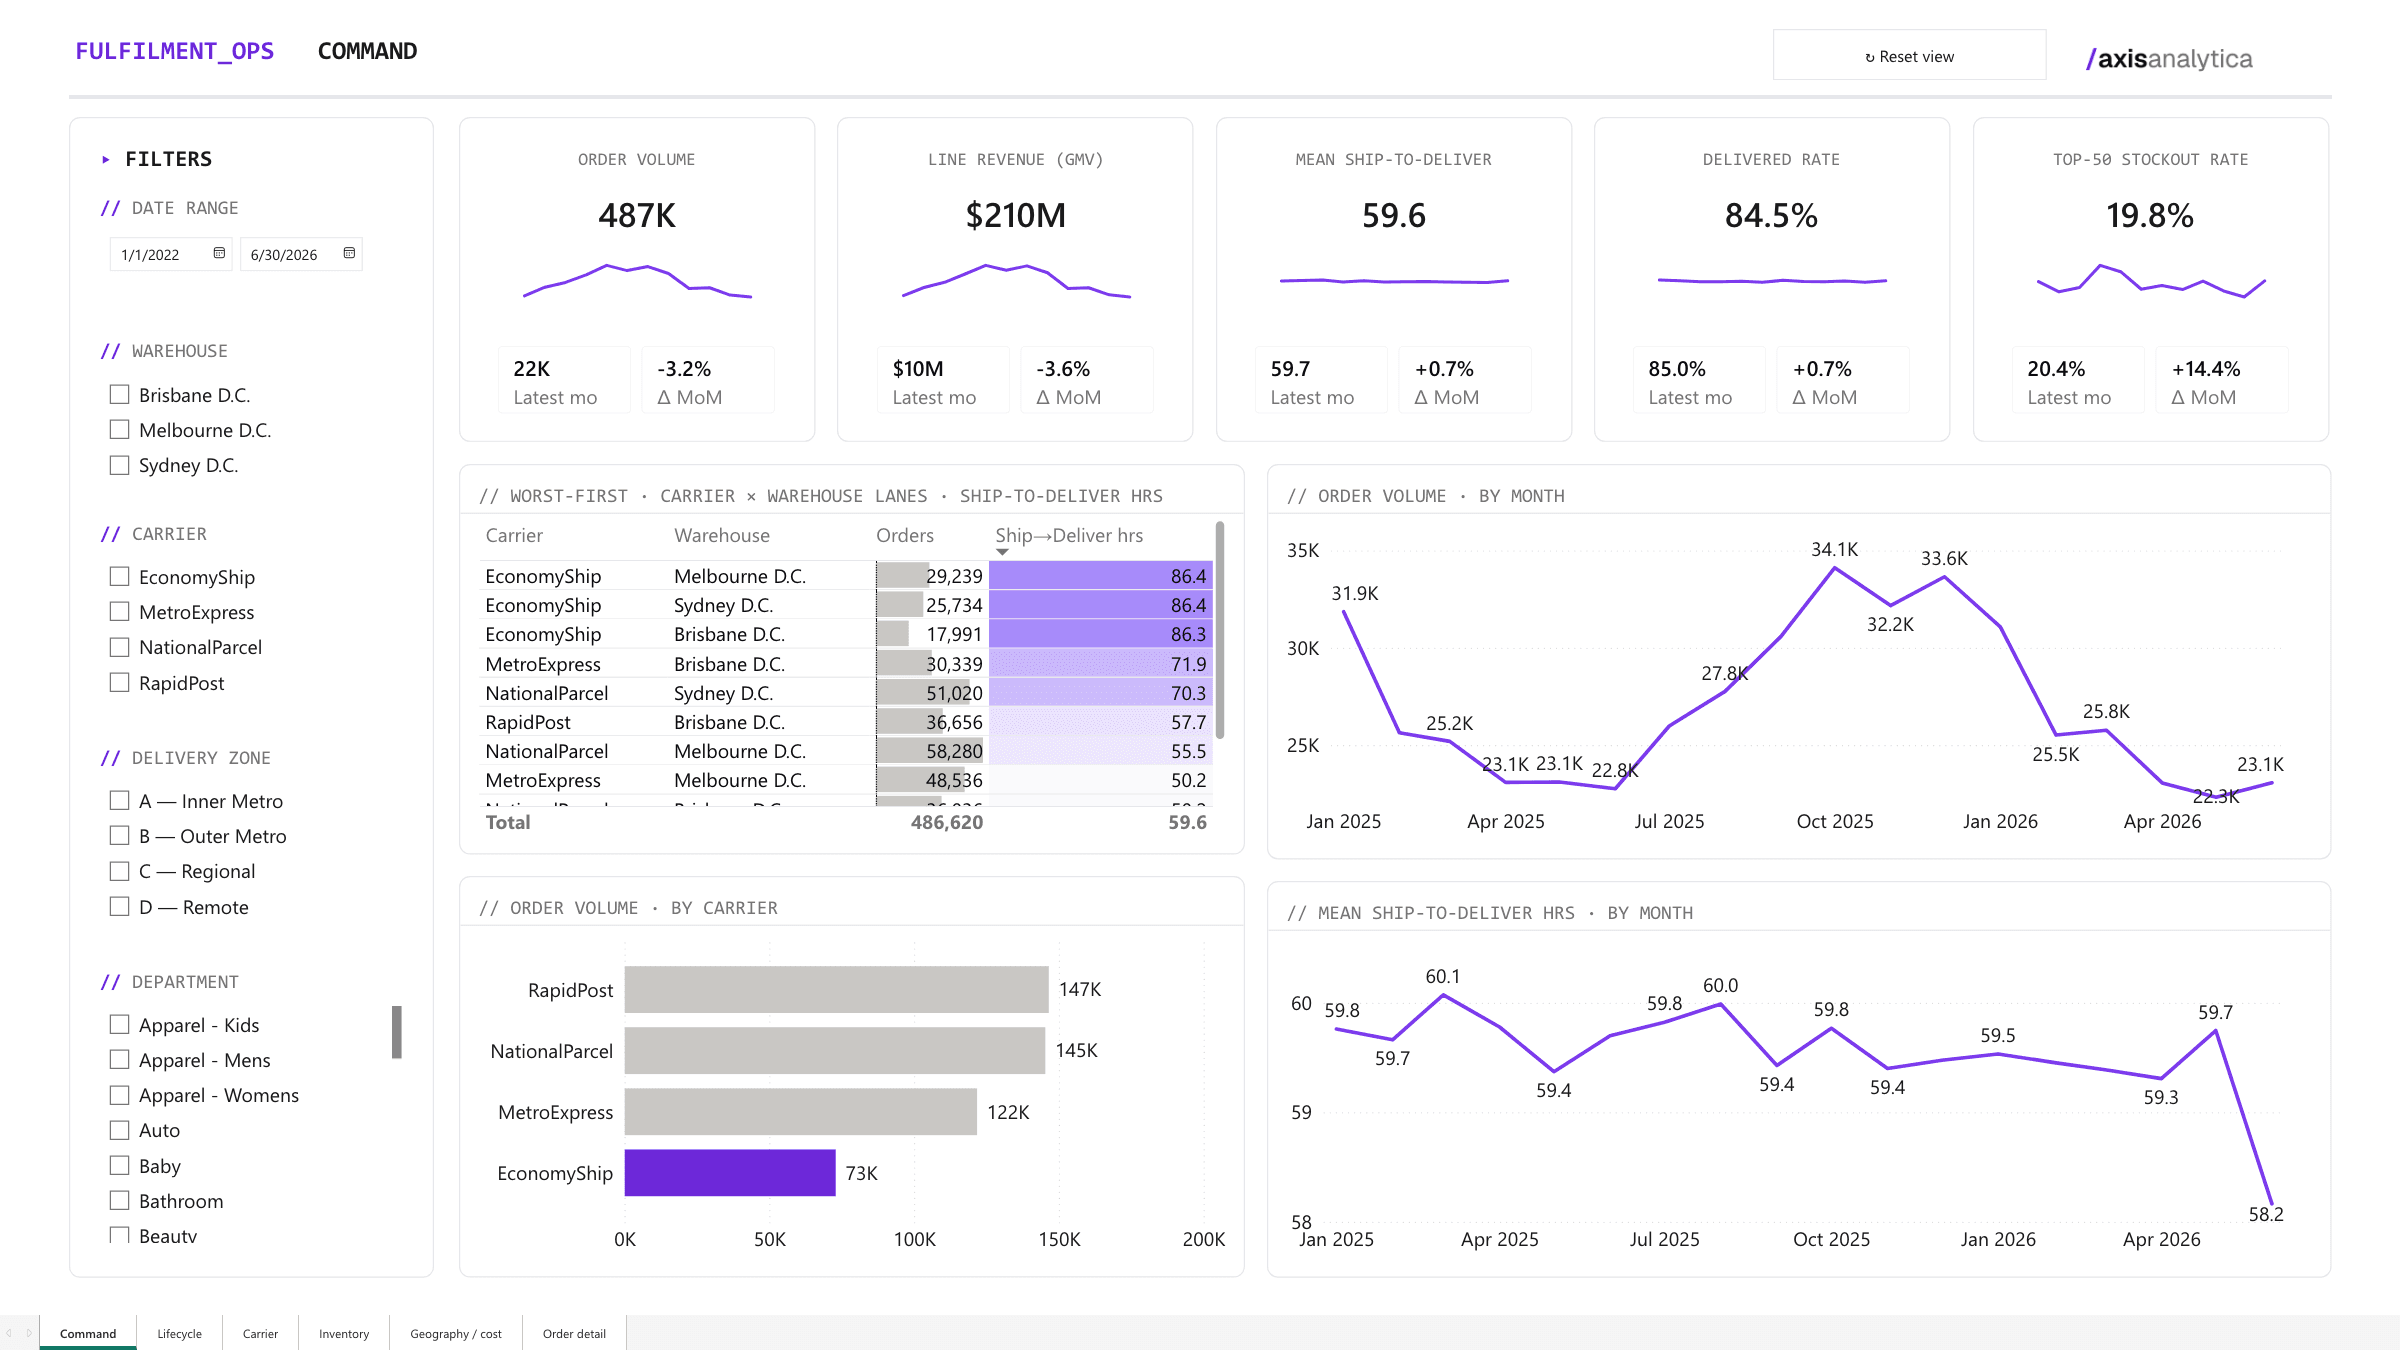2400x1350 pixels.
Task: Toggle the Bathroom department checkbox
Action: tap(119, 1201)
